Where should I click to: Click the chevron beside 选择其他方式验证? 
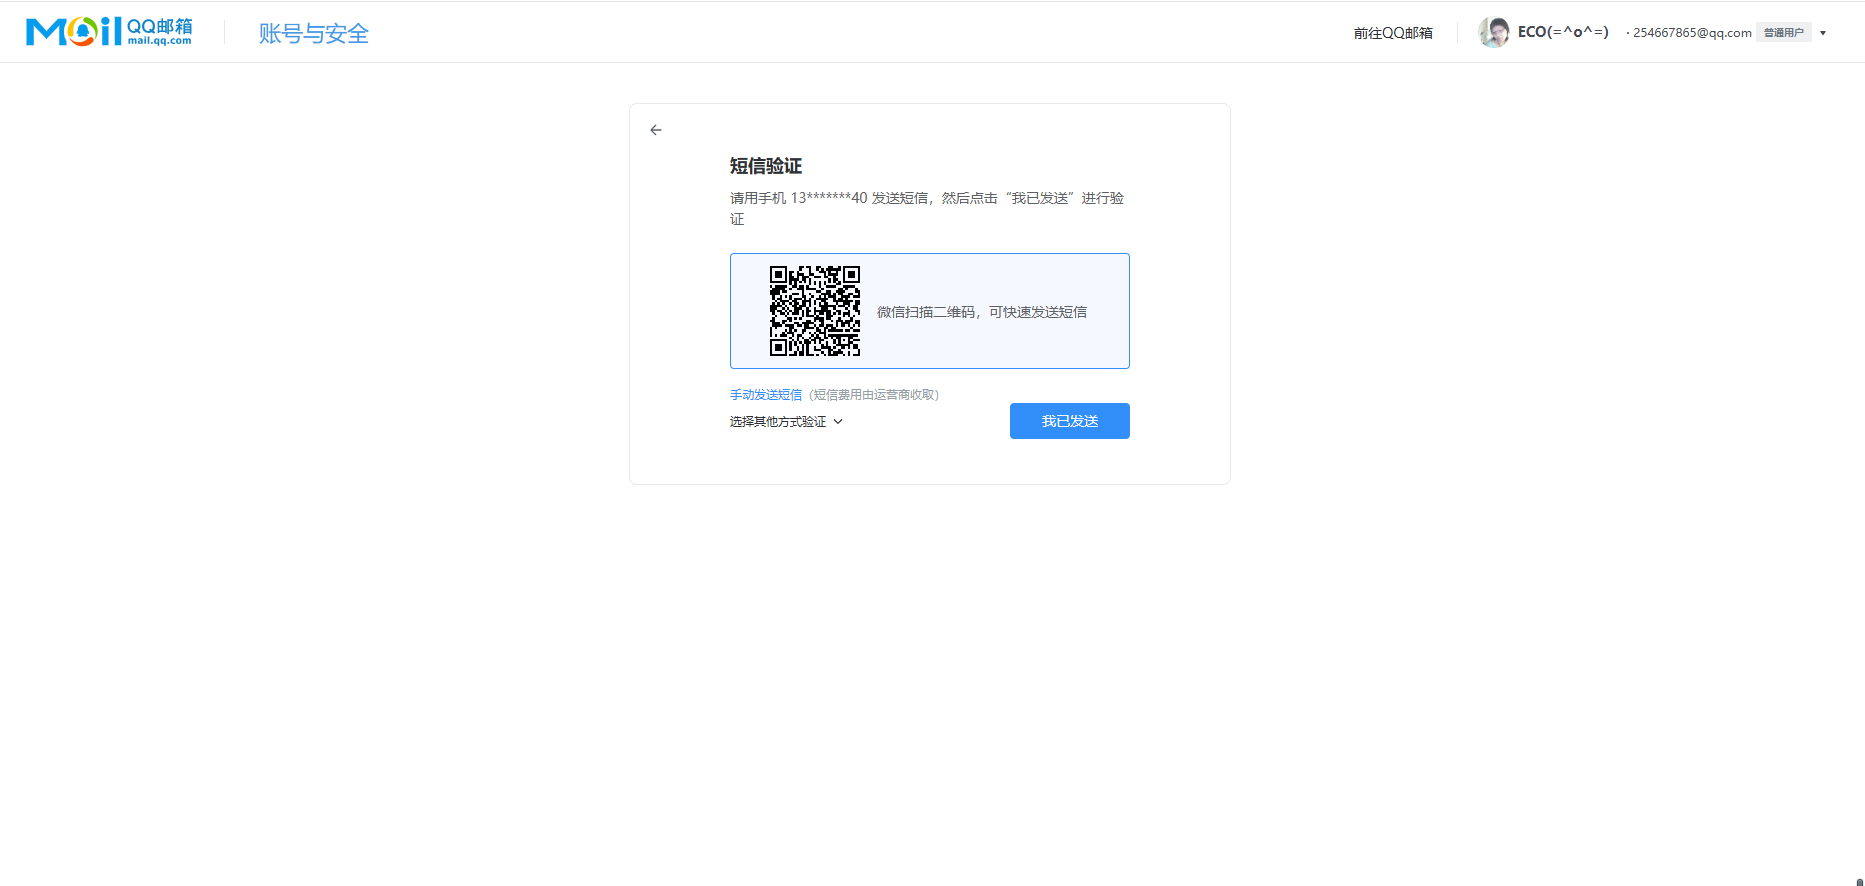pos(838,422)
